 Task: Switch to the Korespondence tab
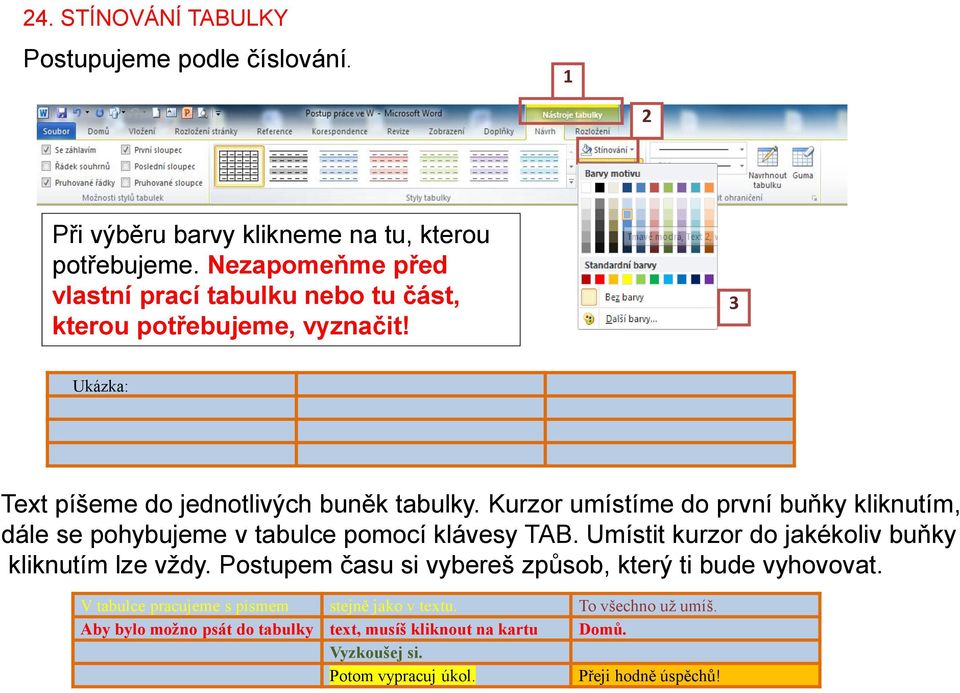pos(339,132)
